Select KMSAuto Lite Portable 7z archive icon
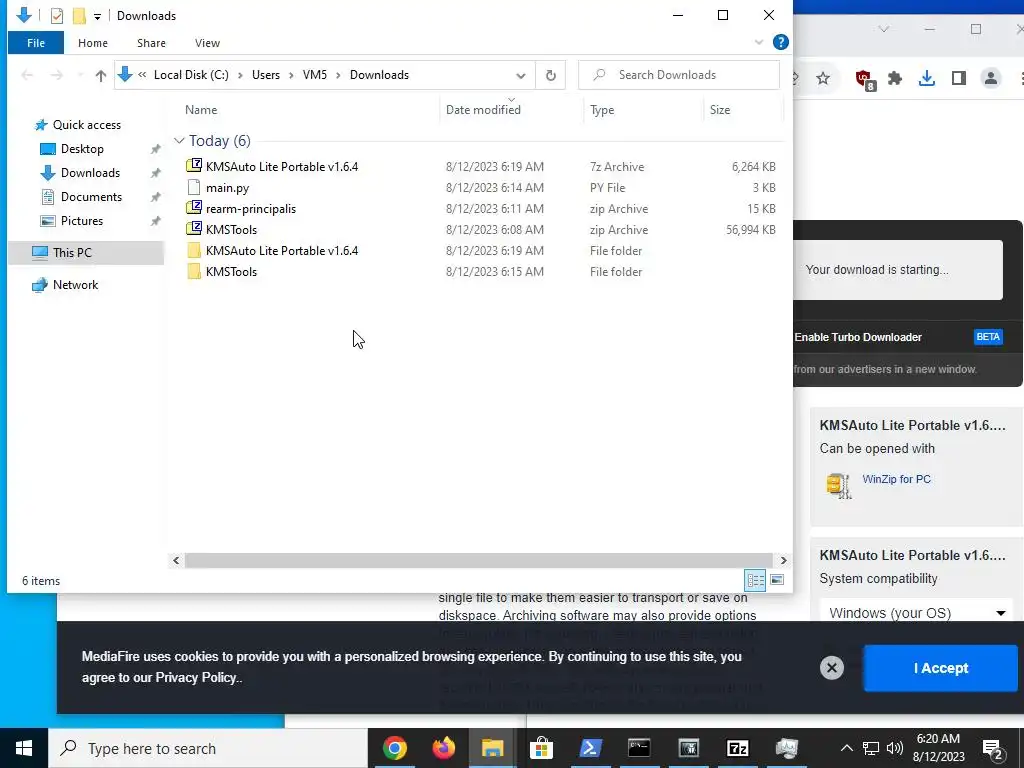The image size is (1024, 768). tap(193, 166)
